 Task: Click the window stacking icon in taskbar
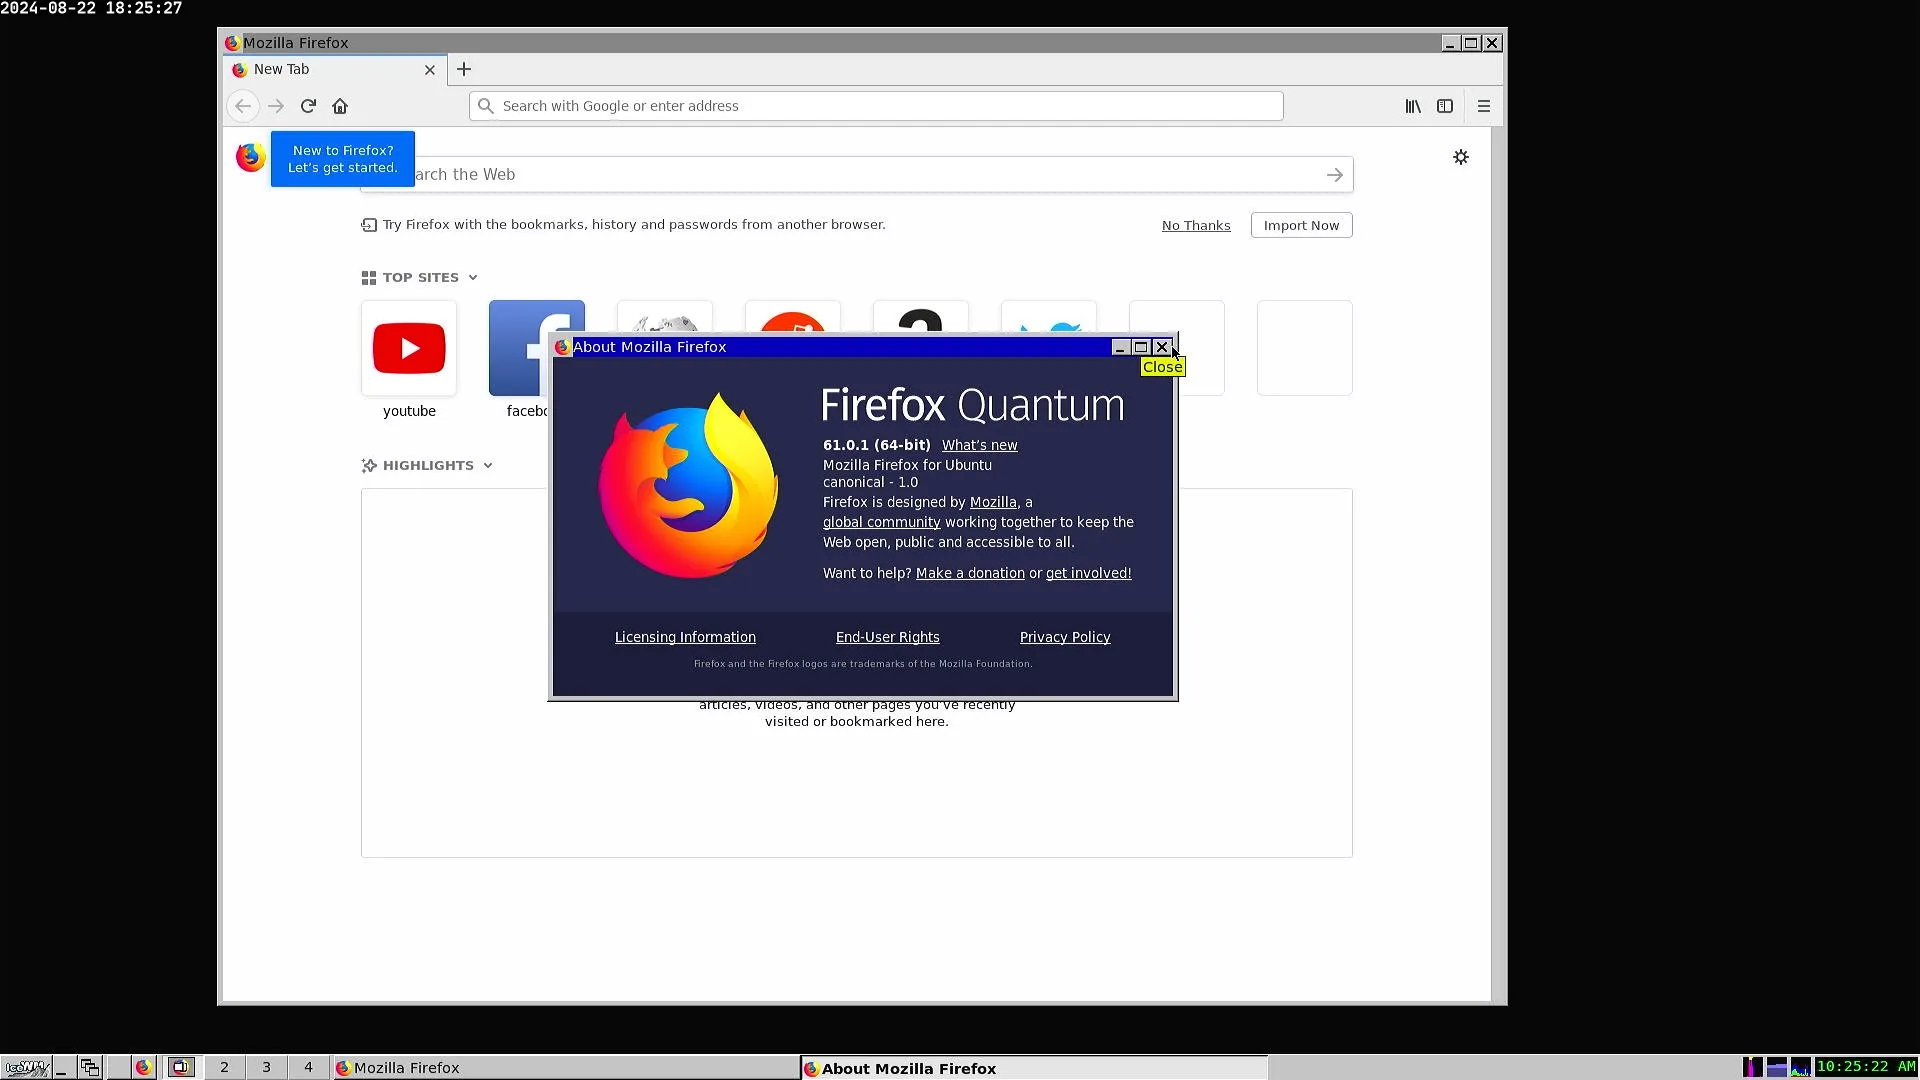(x=89, y=1067)
